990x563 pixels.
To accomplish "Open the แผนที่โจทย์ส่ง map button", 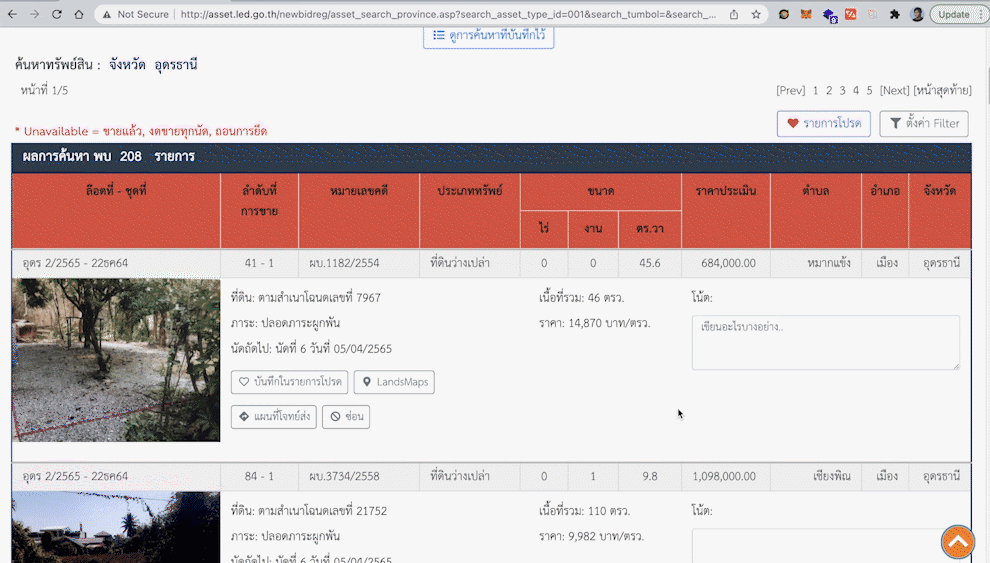I will coord(273,417).
